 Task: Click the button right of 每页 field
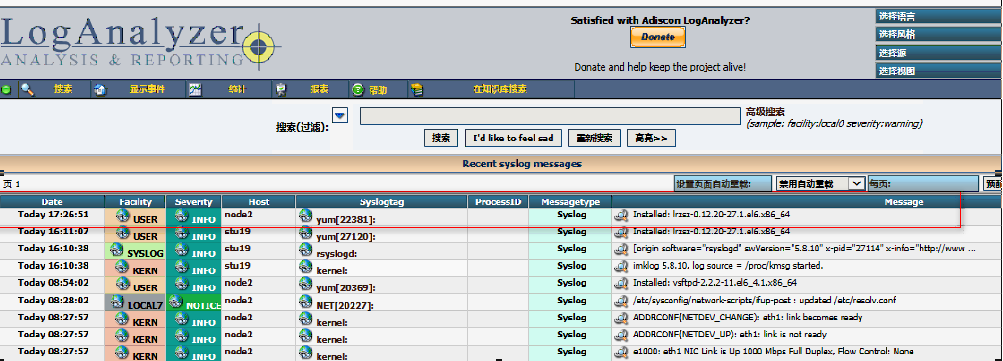[x=993, y=184]
